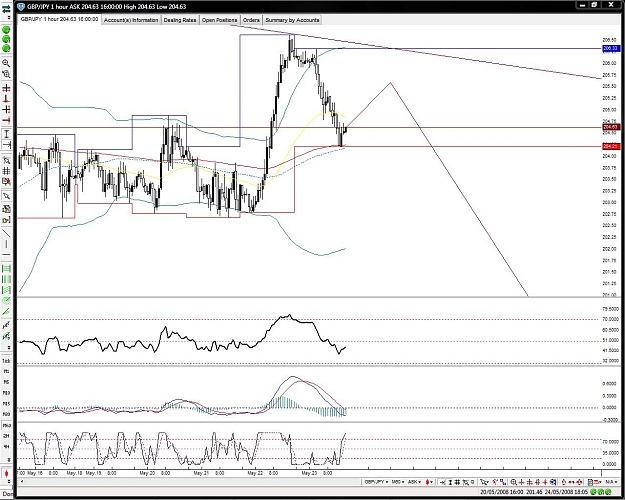Open the candlestick chart style dropdown in bottom toolbar
The width and height of the screenshot is (625, 500).
tap(428, 482)
